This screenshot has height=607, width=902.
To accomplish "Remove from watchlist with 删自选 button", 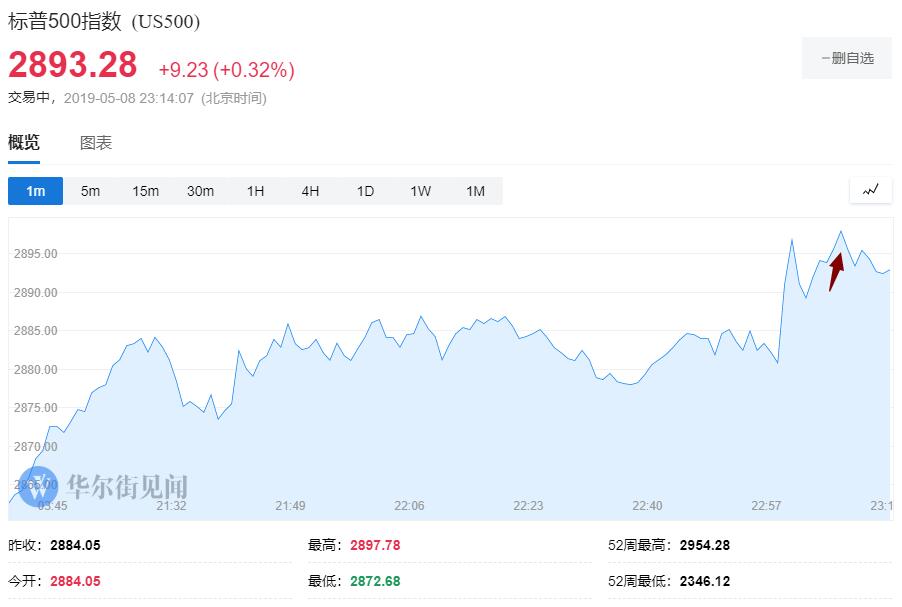I will tap(846, 58).
